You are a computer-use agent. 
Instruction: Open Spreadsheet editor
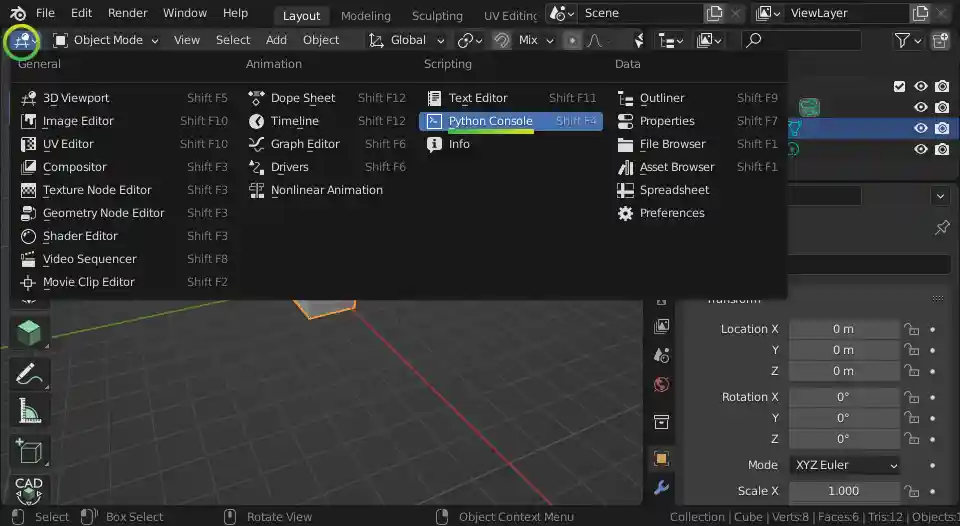click(697, 190)
